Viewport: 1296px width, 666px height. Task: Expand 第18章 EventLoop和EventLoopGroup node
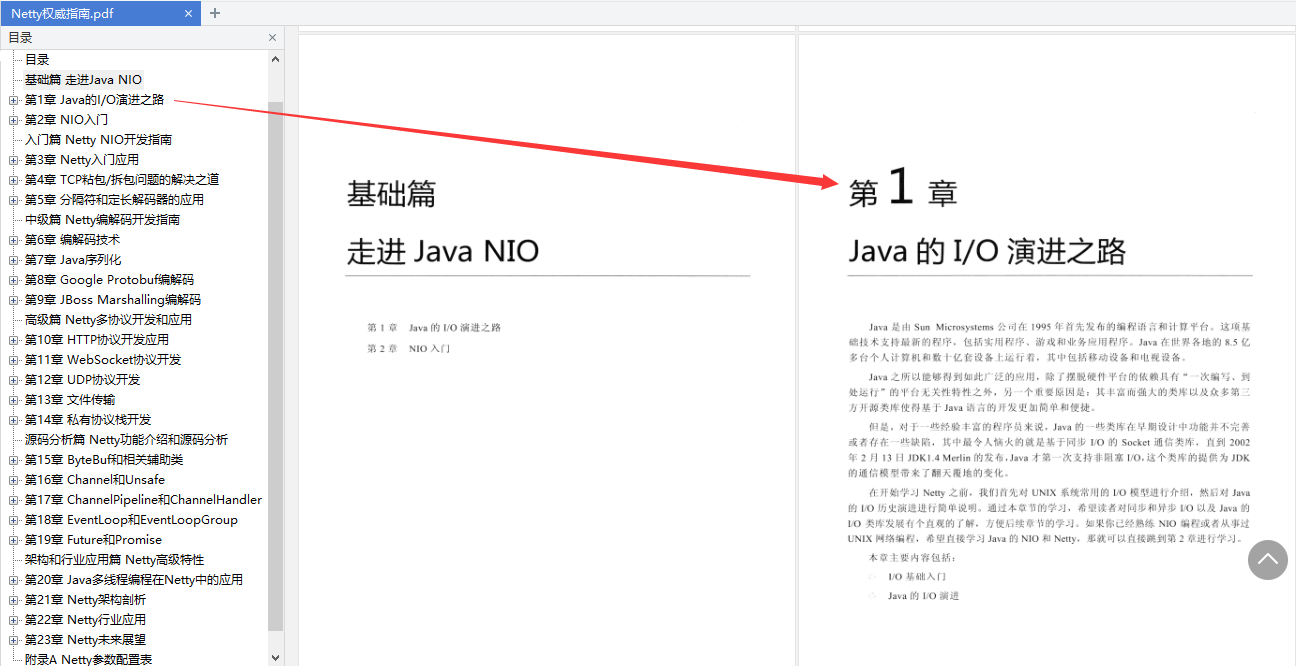coord(13,520)
